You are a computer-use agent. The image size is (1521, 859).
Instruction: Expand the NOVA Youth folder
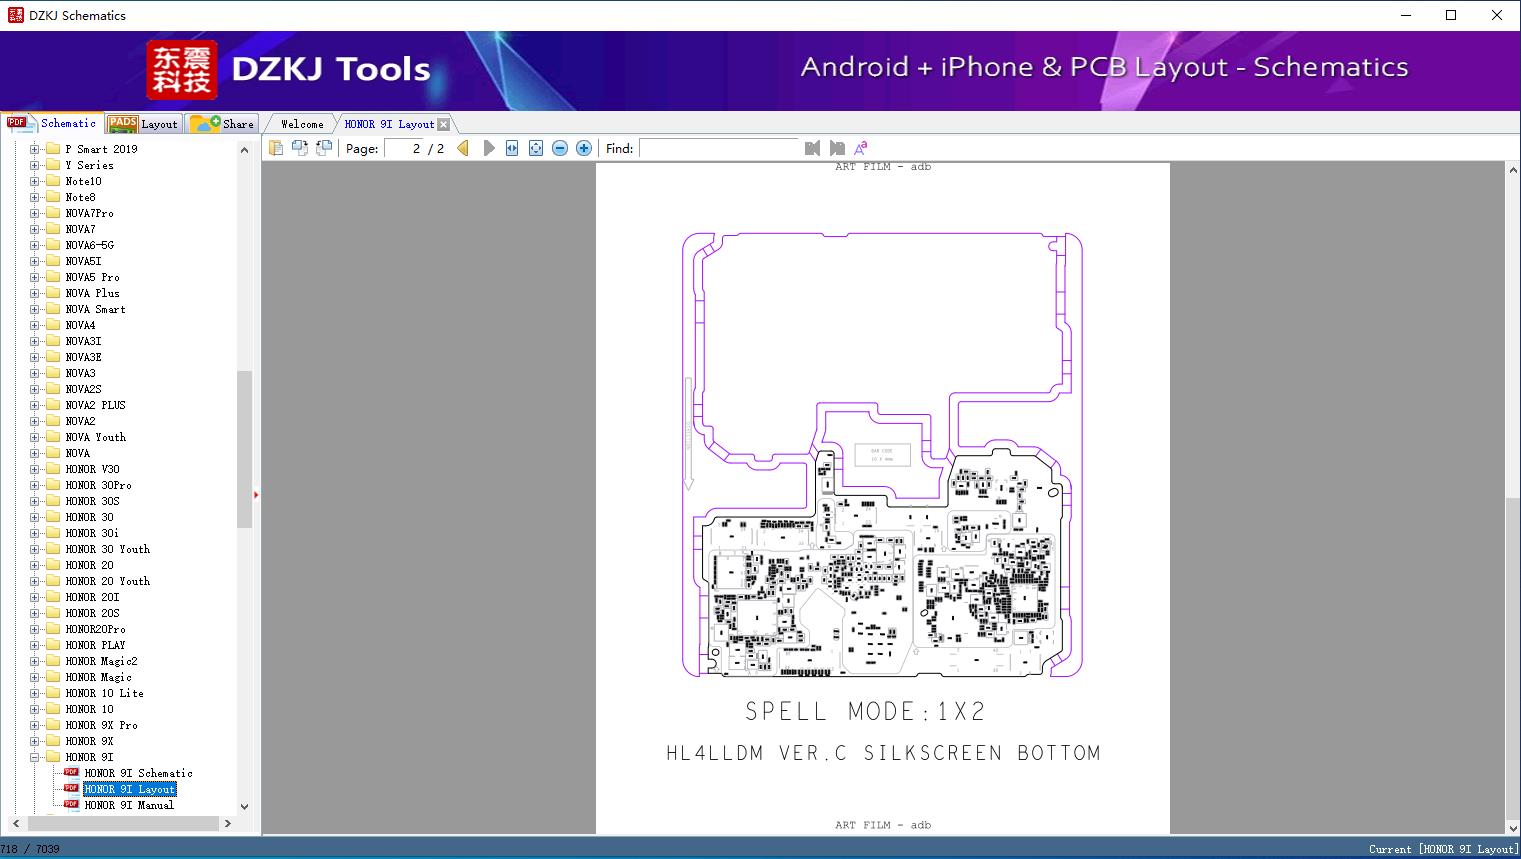pos(34,437)
